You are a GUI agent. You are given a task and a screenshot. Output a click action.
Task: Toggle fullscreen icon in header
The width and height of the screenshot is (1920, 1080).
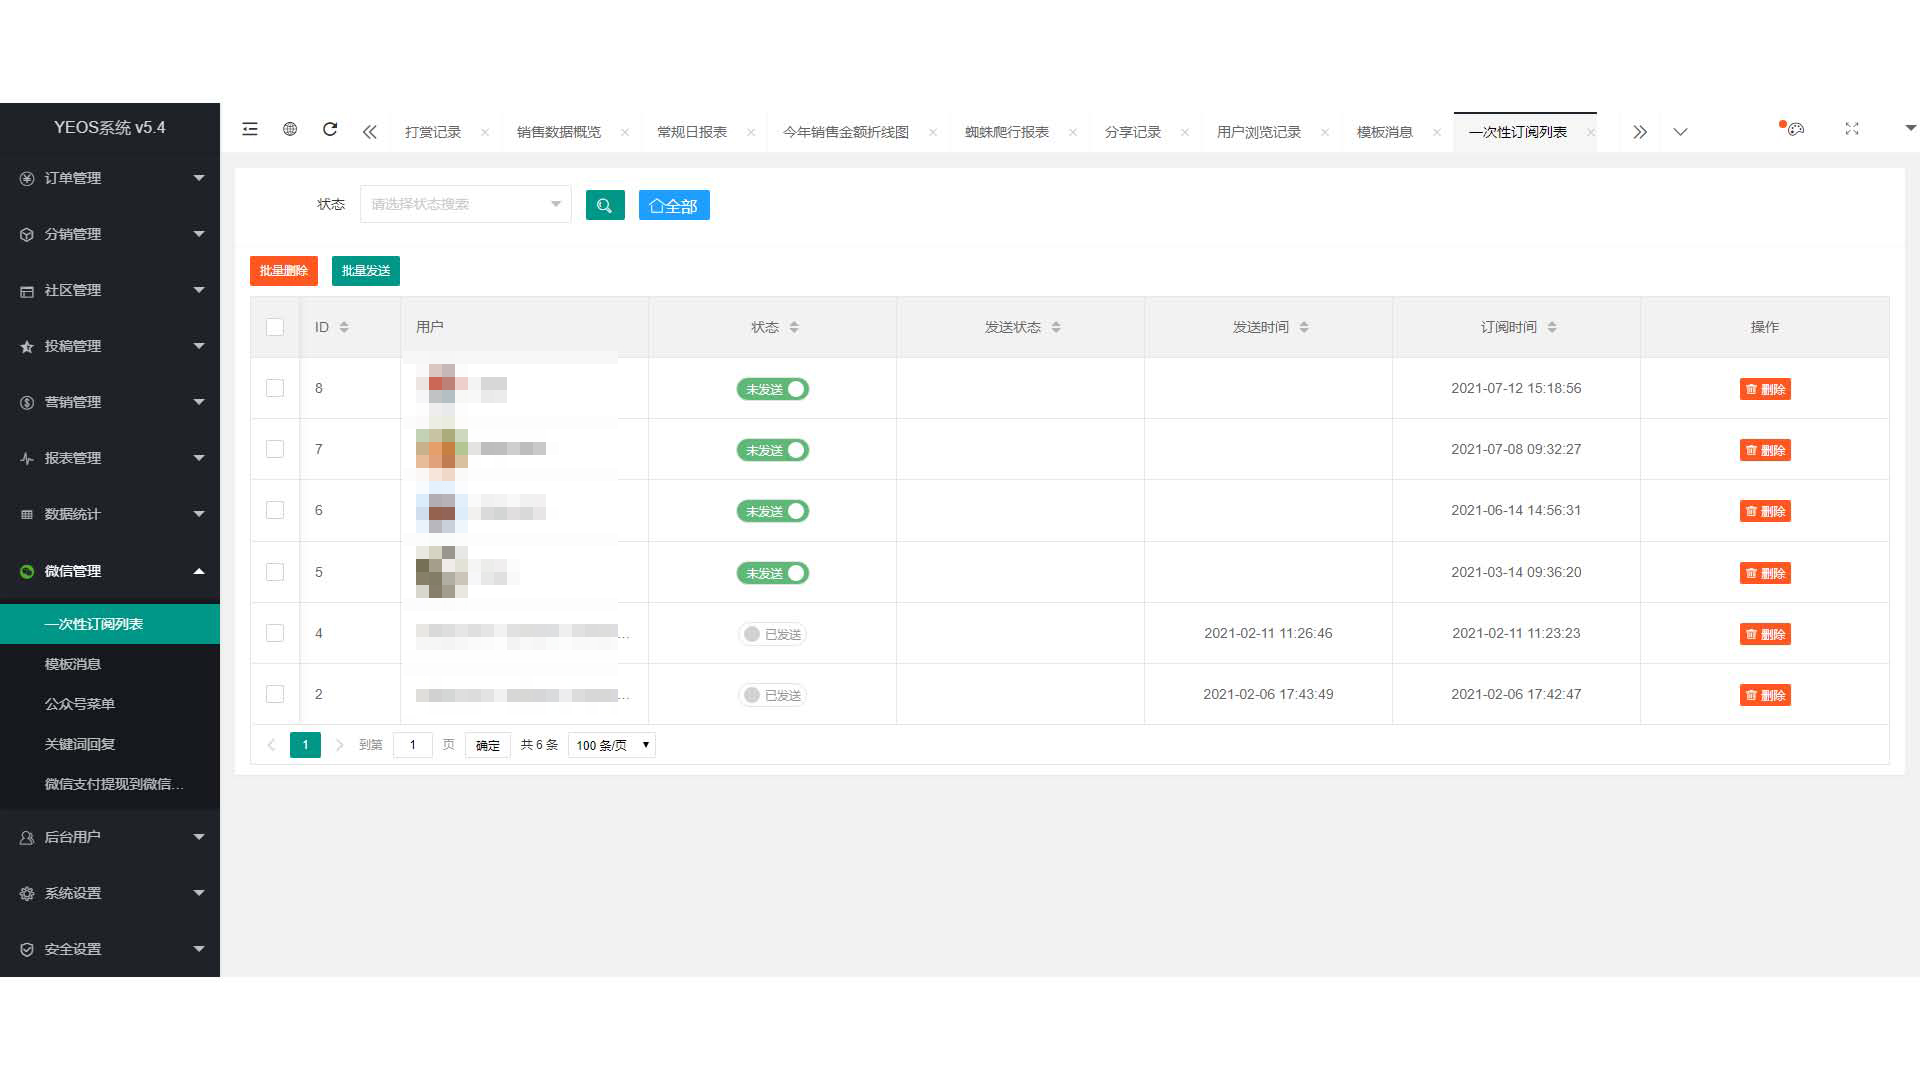click(1852, 129)
